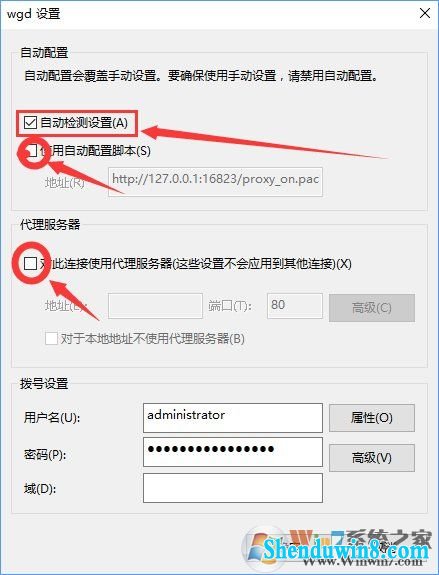Click the 自动检测设置(A) label text
439x575 pixels.
click(x=84, y=122)
